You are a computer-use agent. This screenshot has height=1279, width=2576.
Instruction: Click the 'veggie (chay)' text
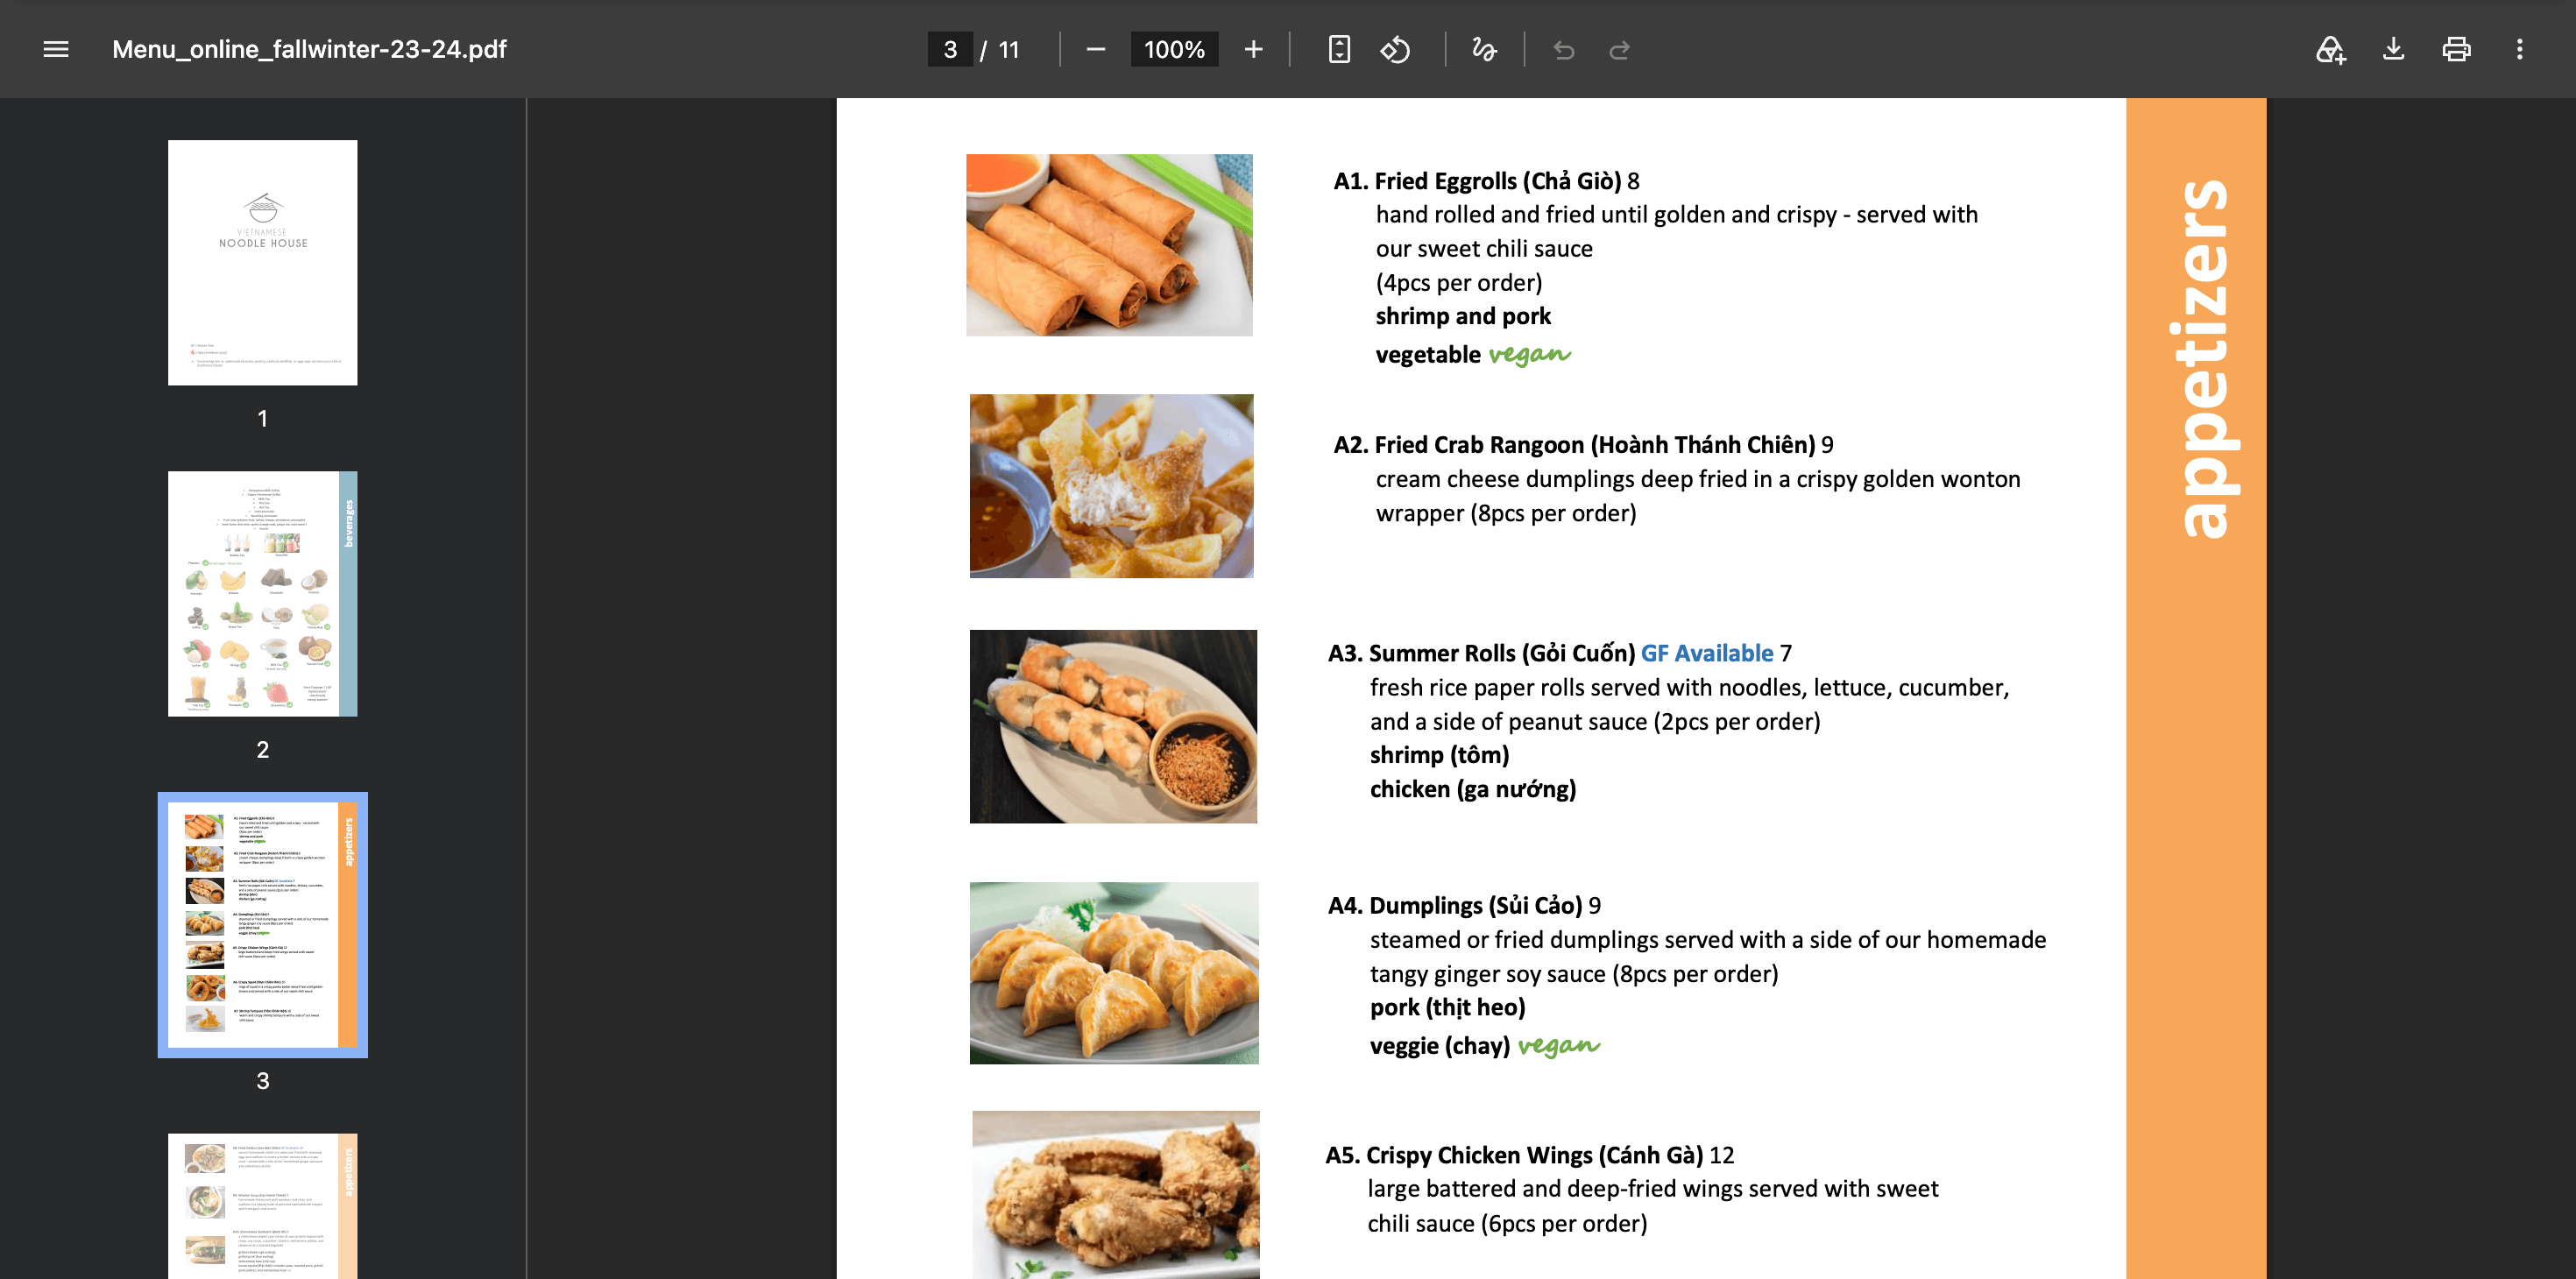1440,1046
